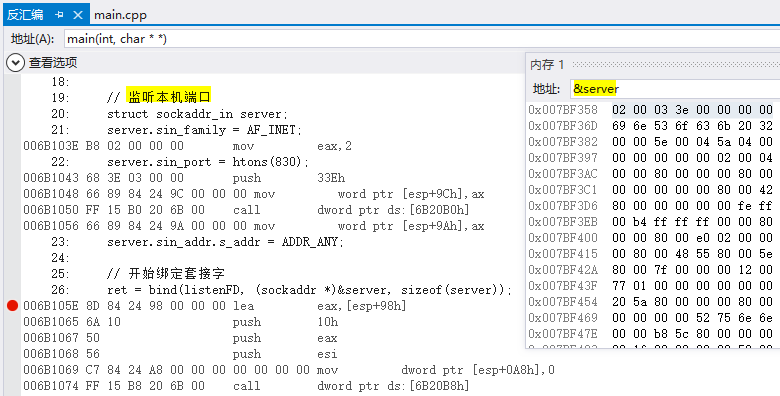This screenshot has width=780, height=396.
Task: Select memory row 0x007BF3C1
Action: pos(652,189)
